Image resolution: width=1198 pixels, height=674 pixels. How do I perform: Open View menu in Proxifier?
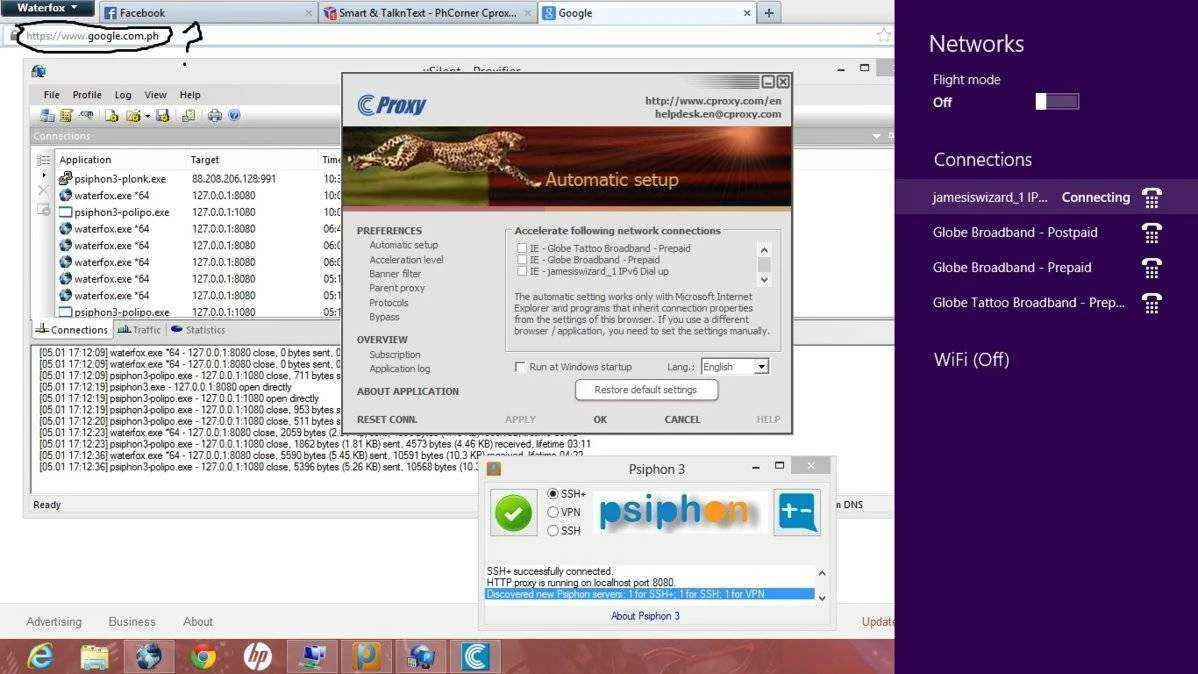point(155,95)
